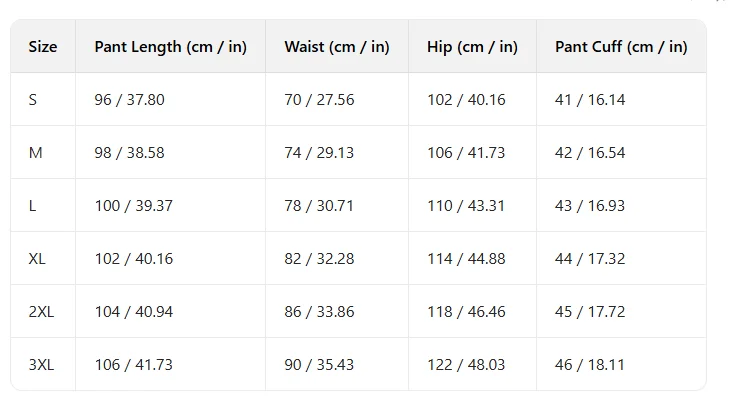Select the L size row label
Image resolution: width=733 pixels, height=409 pixels.
tap(32, 206)
